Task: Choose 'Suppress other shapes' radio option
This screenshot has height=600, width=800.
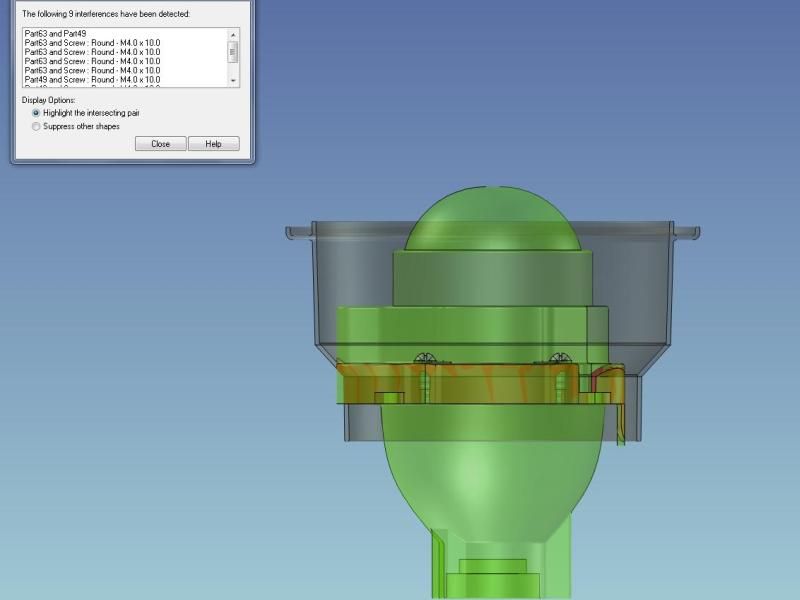Action: 36,127
